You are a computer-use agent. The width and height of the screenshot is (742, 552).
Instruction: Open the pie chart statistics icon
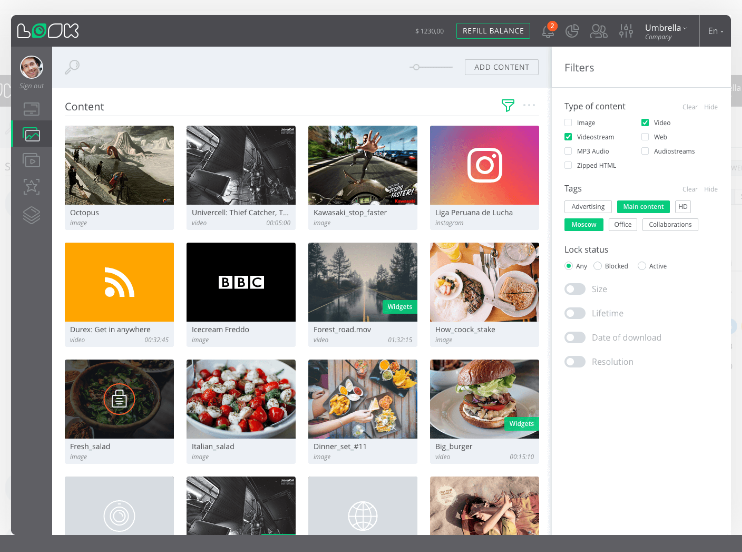point(573,31)
